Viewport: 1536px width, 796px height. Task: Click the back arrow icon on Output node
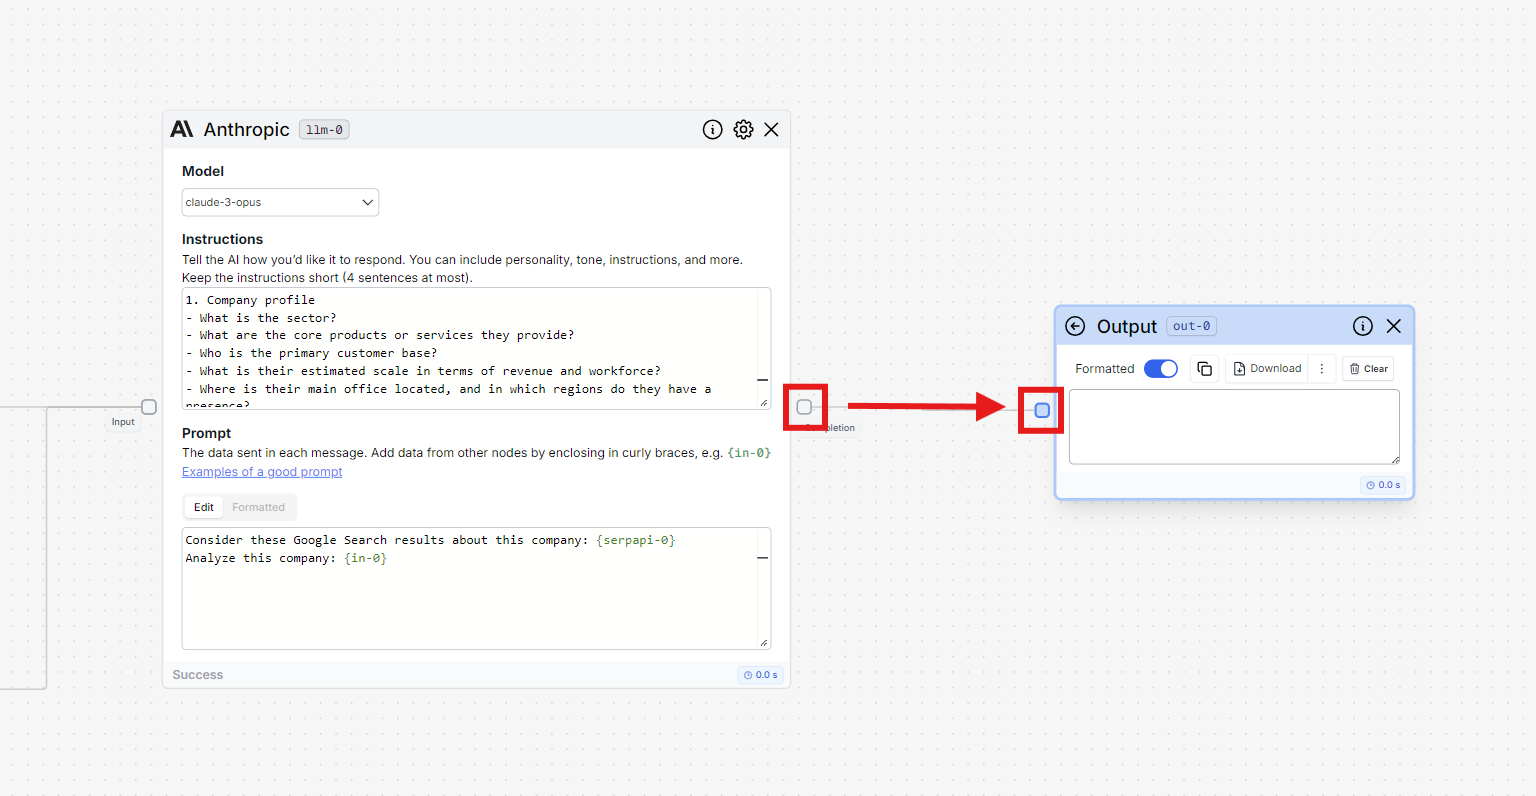click(1075, 326)
